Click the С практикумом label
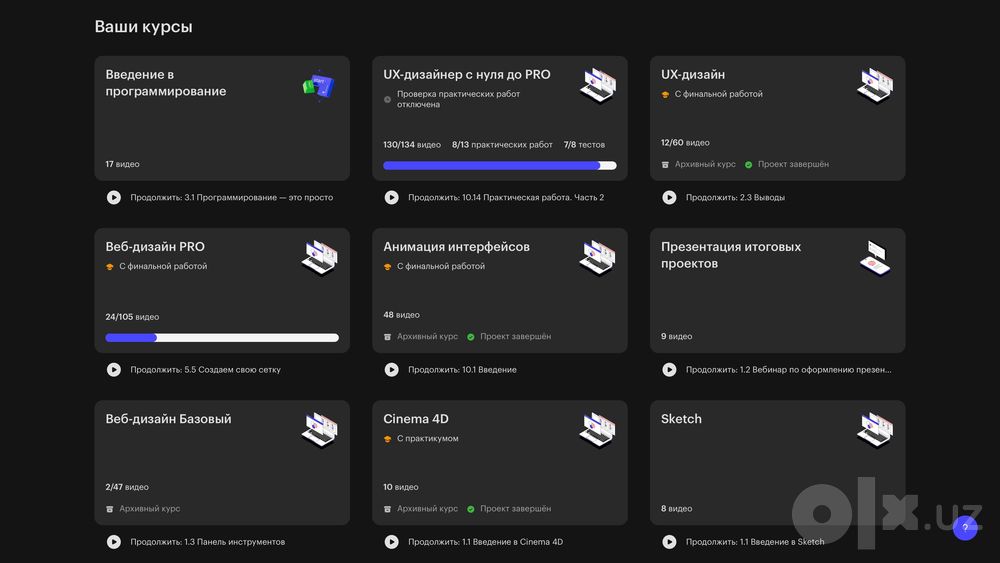This screenshot has width=1000, height=563. coord(427,439)
